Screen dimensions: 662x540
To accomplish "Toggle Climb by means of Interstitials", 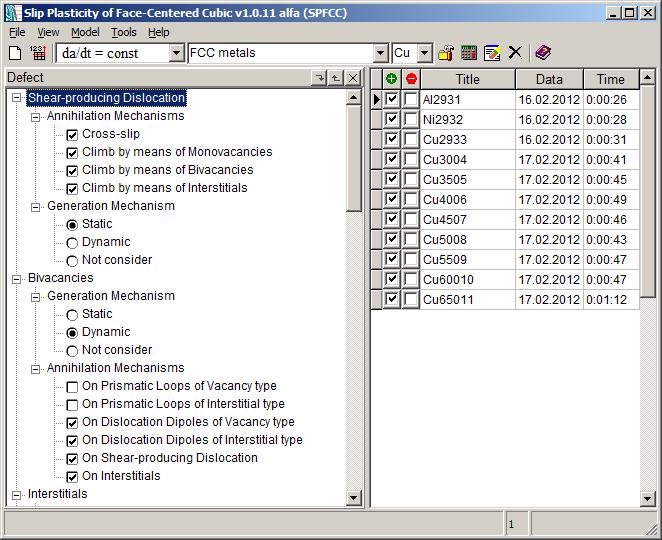I will (x=72, y=189).
